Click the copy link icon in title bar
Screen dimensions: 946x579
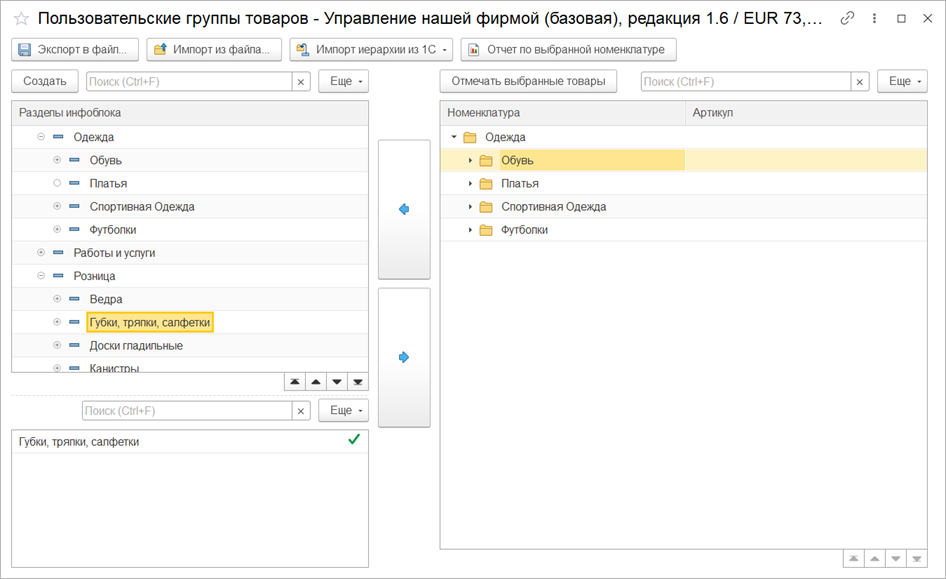[x=847, y=18]
